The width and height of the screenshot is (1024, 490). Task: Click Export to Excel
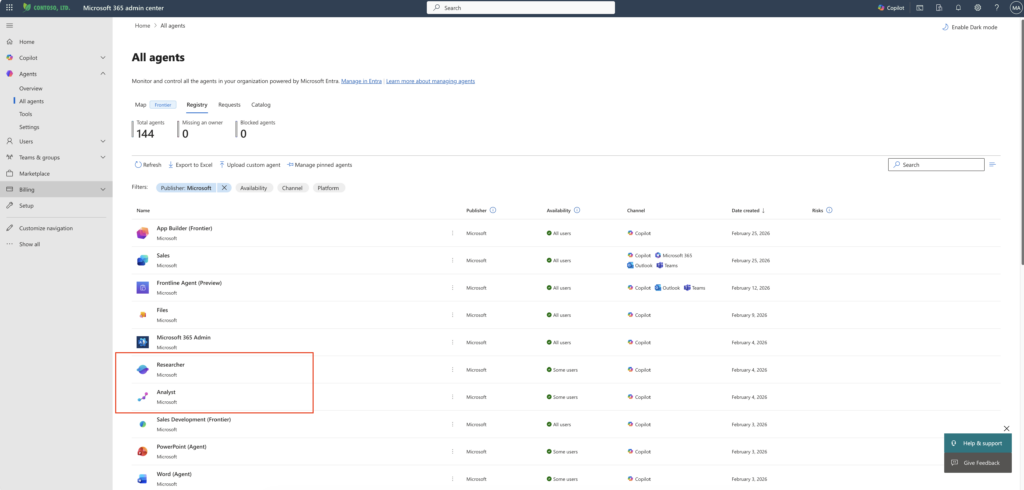pyautogui.click(x=190, y=164)
